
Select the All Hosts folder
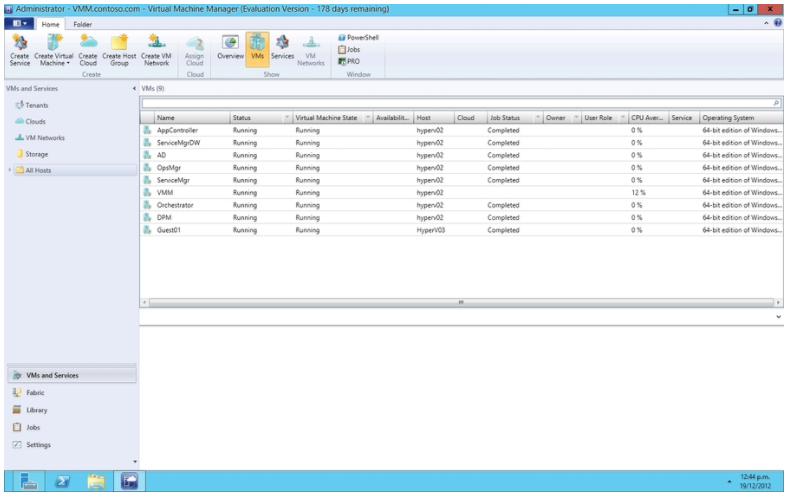75,170
